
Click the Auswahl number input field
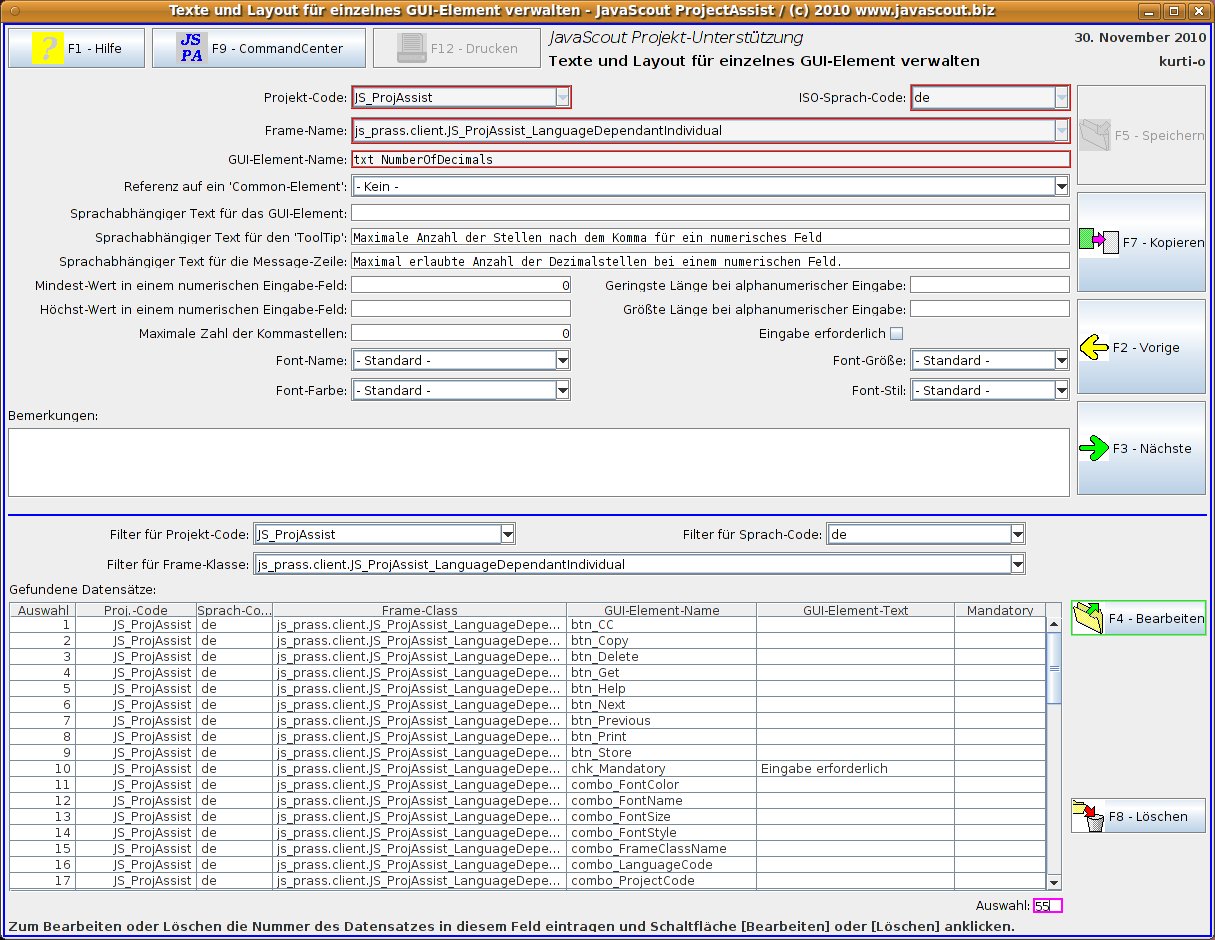click(1047, 906)
